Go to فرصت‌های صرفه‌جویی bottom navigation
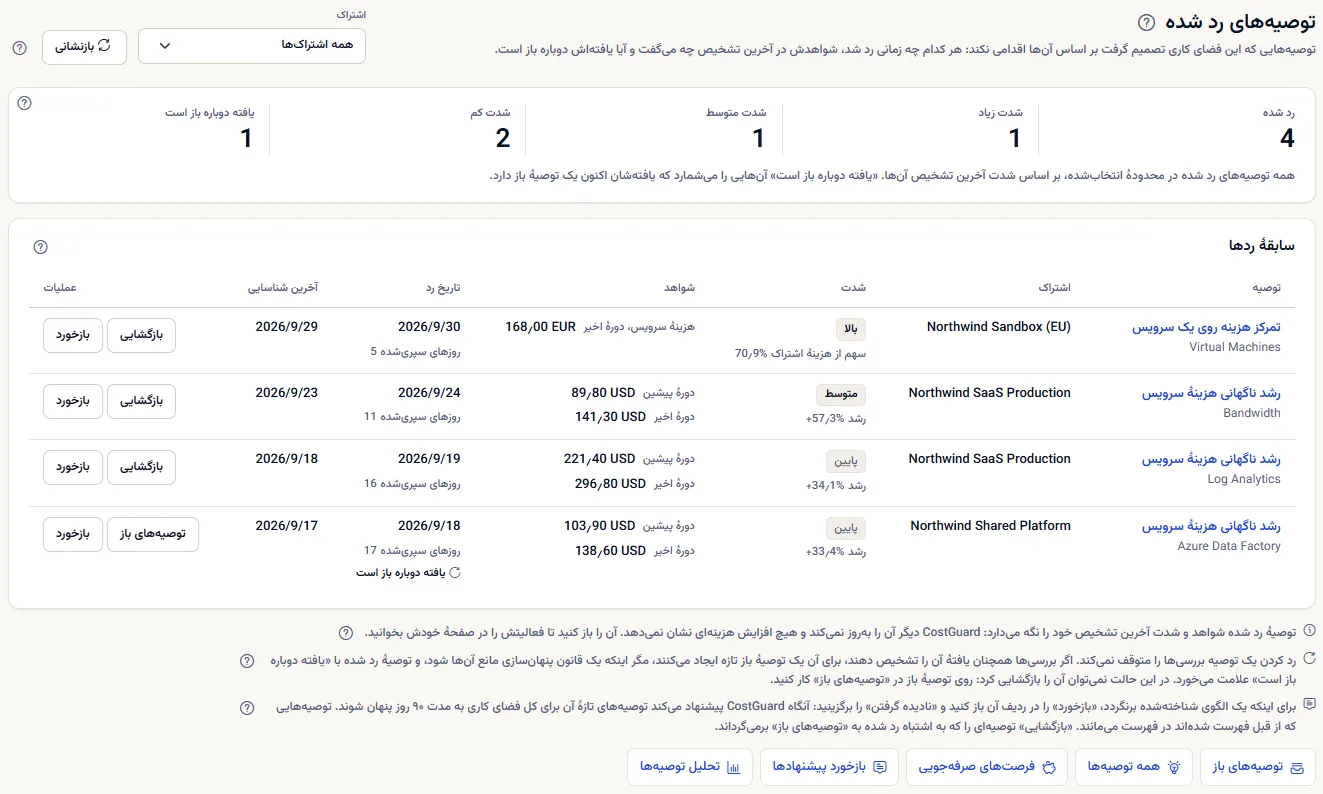Screen dimensions: 1323x794 988,767
